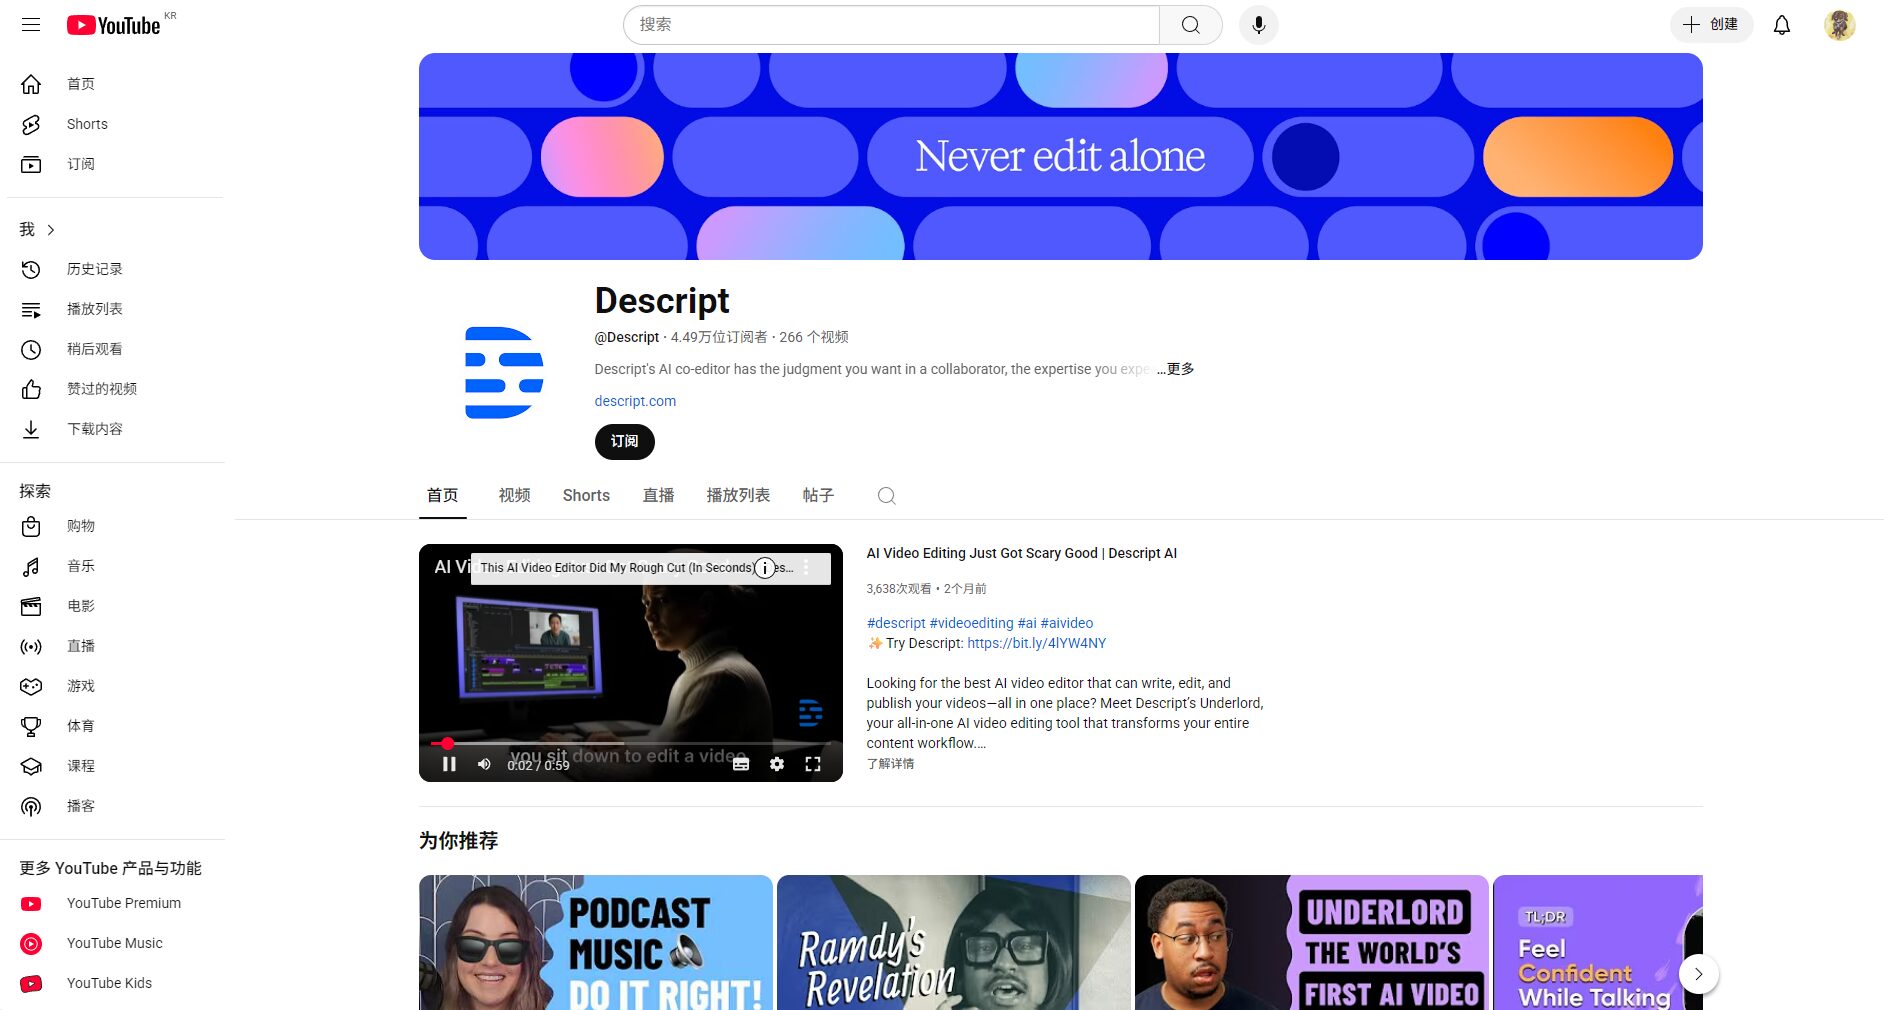Screen dimensions: 1884x1010
Task: Open the descript.com link
Action: (635, 401)
